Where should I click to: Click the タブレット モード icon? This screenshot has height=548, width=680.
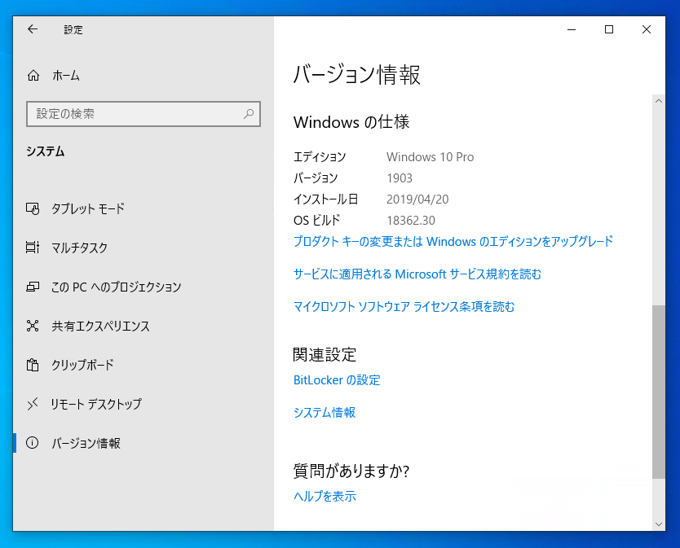pyautogui.click(x=33, y=209)
